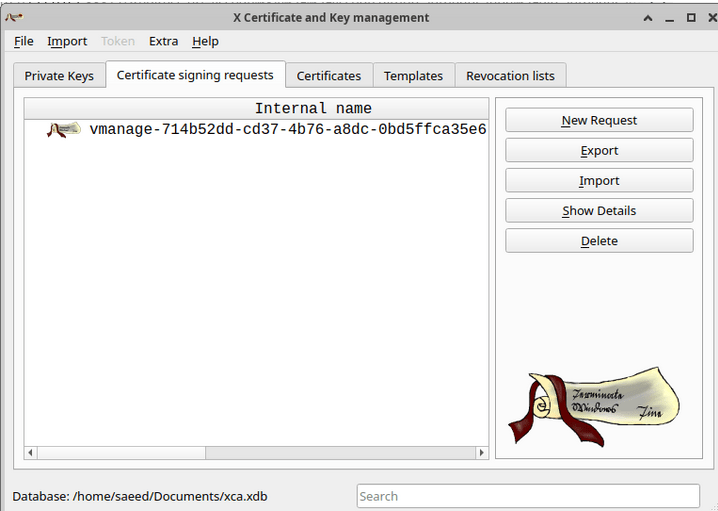Open the File menu
This screenshot has height=511, width=718.
pos(24,41)
